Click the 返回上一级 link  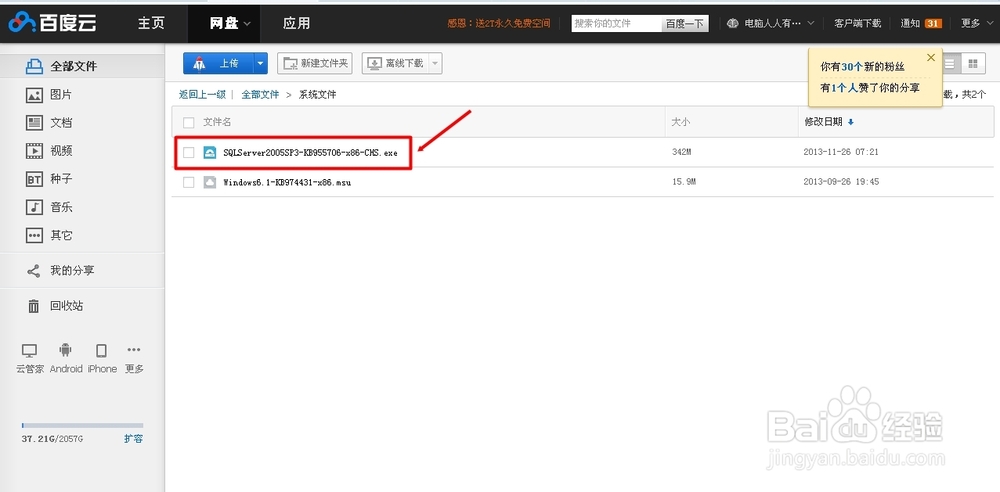pos(202,94)
